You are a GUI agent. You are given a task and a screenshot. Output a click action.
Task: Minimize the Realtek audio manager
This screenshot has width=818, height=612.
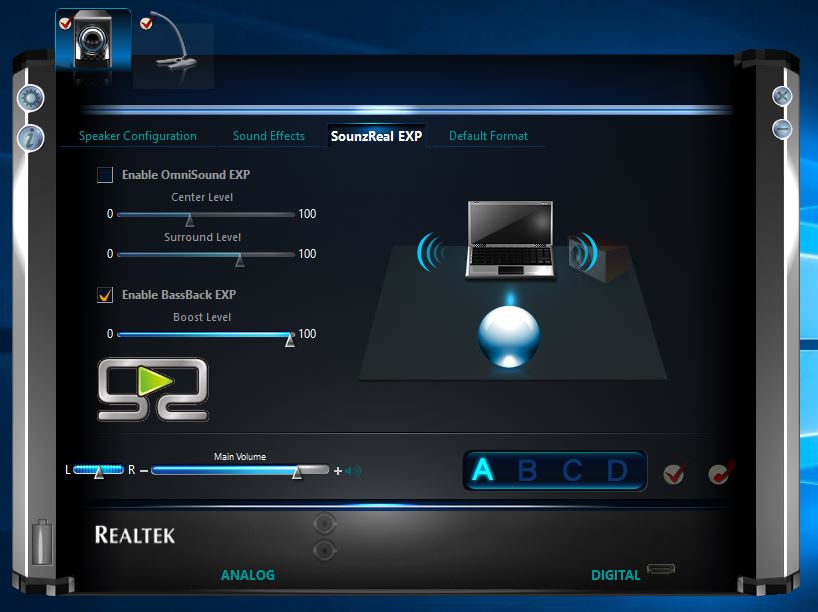(781, 128)
